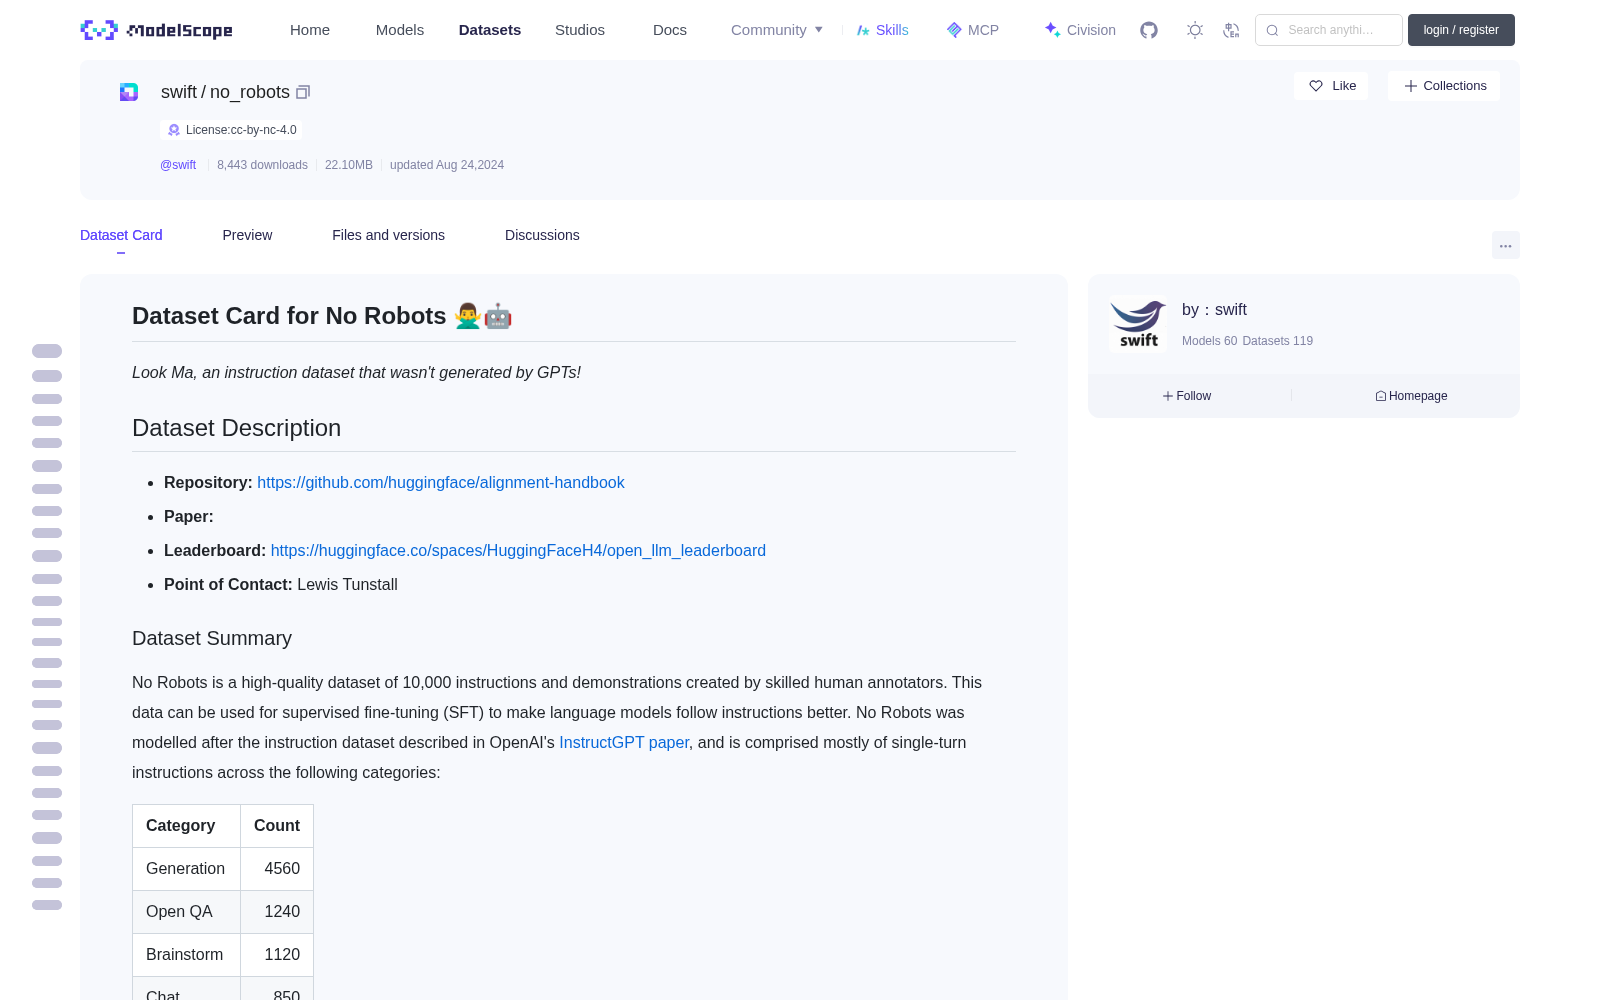Click the '8,443 downloads' text
This screenshot has width=1600, height=1000.
tap(262, 165)
